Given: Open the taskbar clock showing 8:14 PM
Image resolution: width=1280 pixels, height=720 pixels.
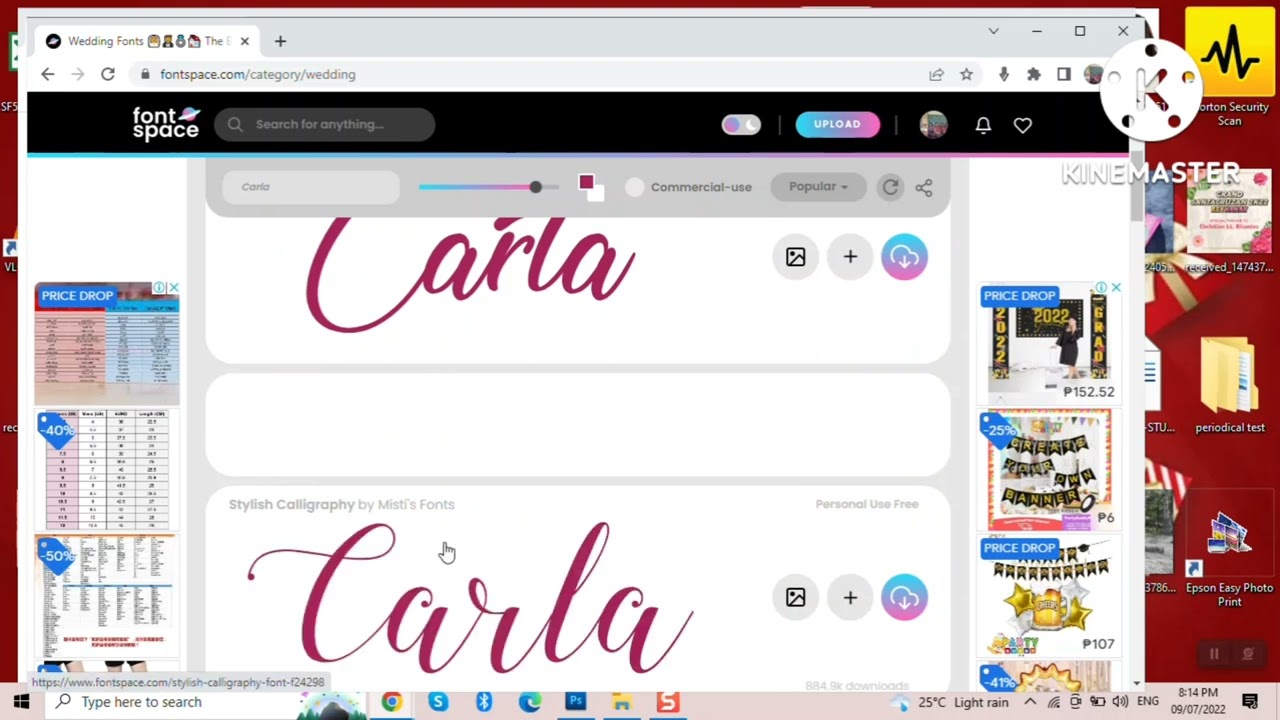Looking at the screenshot, I should 1197,702.
